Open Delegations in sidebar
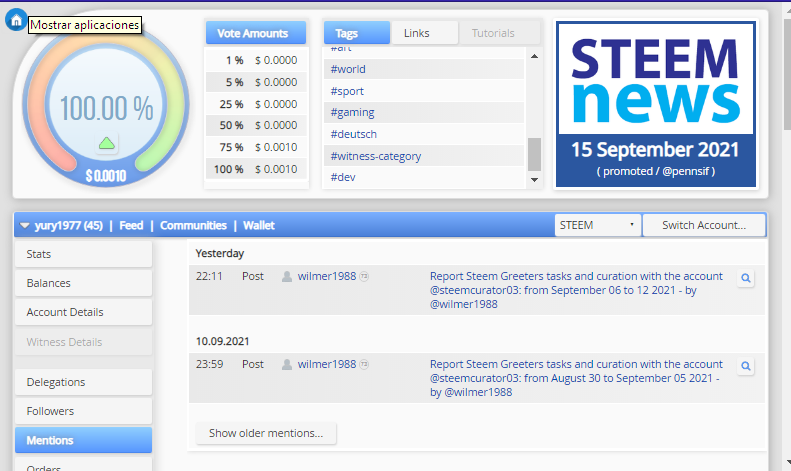The width and height of the screenshot is (791, 471). tap(83, 382)
